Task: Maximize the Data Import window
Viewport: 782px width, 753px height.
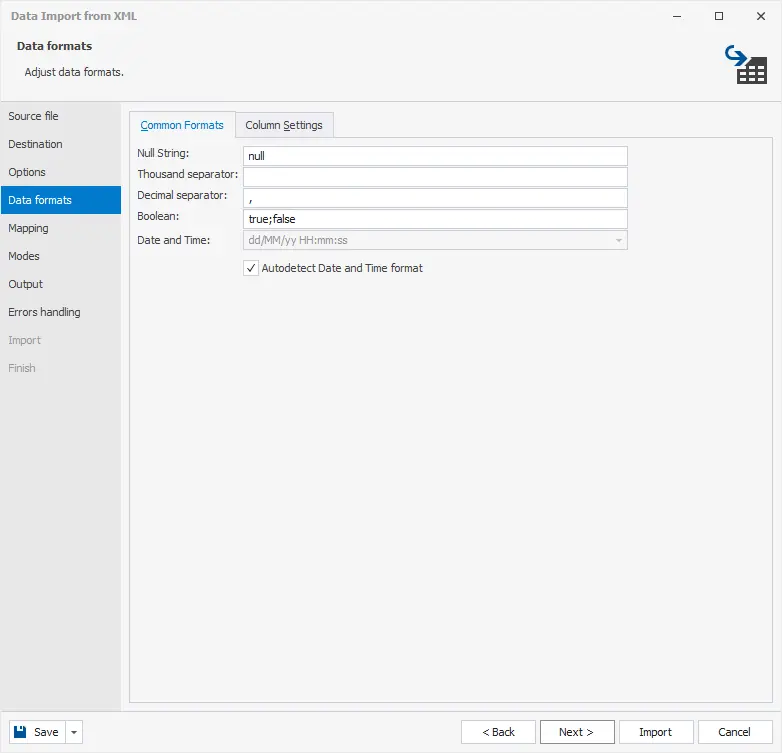Action: click(719, 16)
